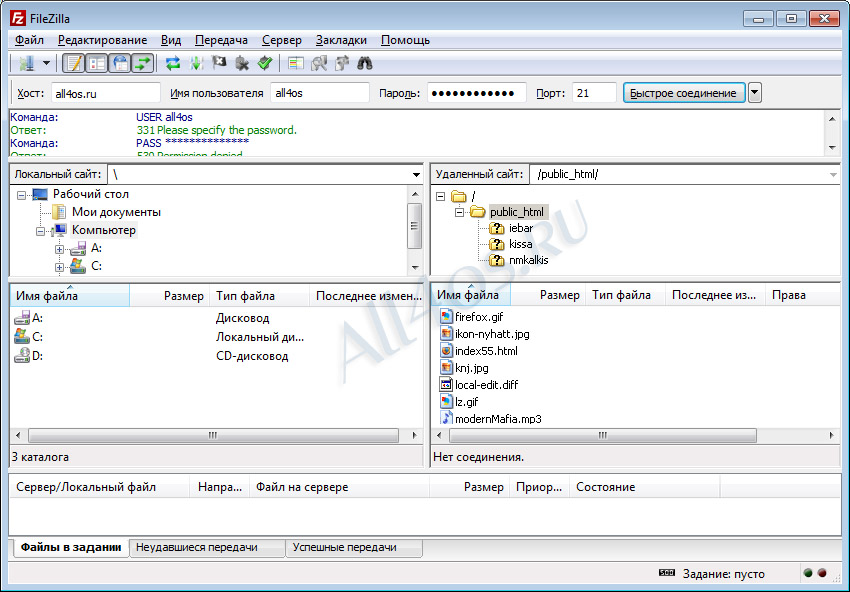Click remote file list horizontal scrollbar
The image size is (850, 592).
pyautogui.click(x=602, y=435)
